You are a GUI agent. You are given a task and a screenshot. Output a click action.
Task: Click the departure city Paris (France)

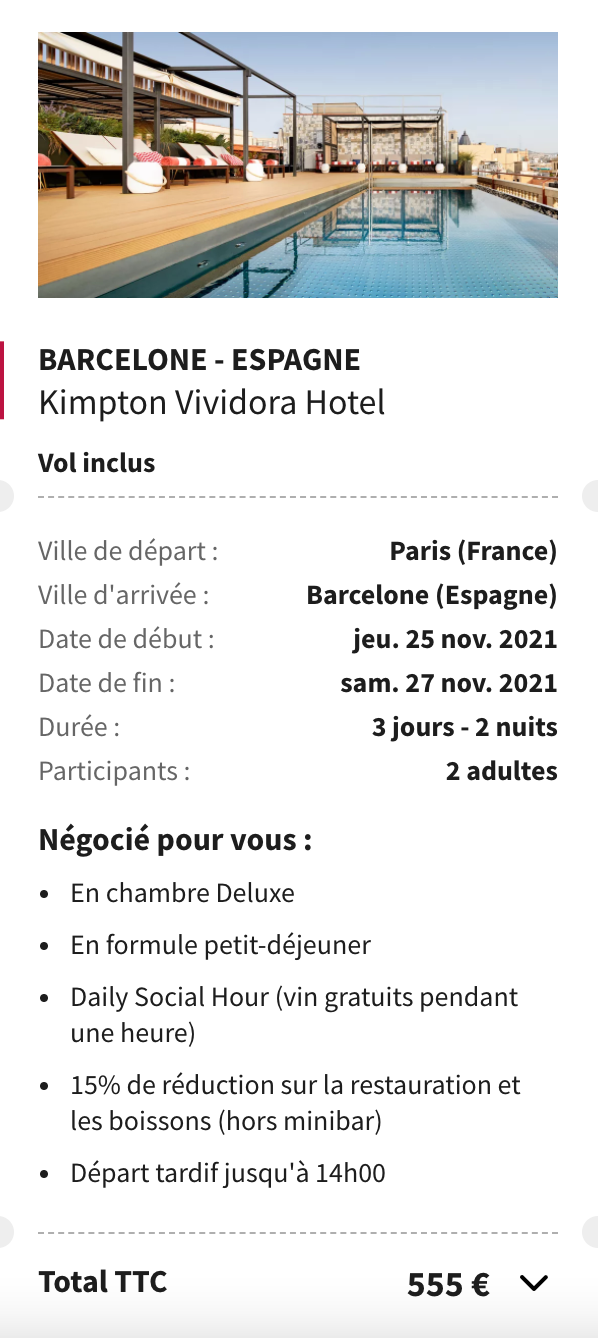(x=473, y=551)
